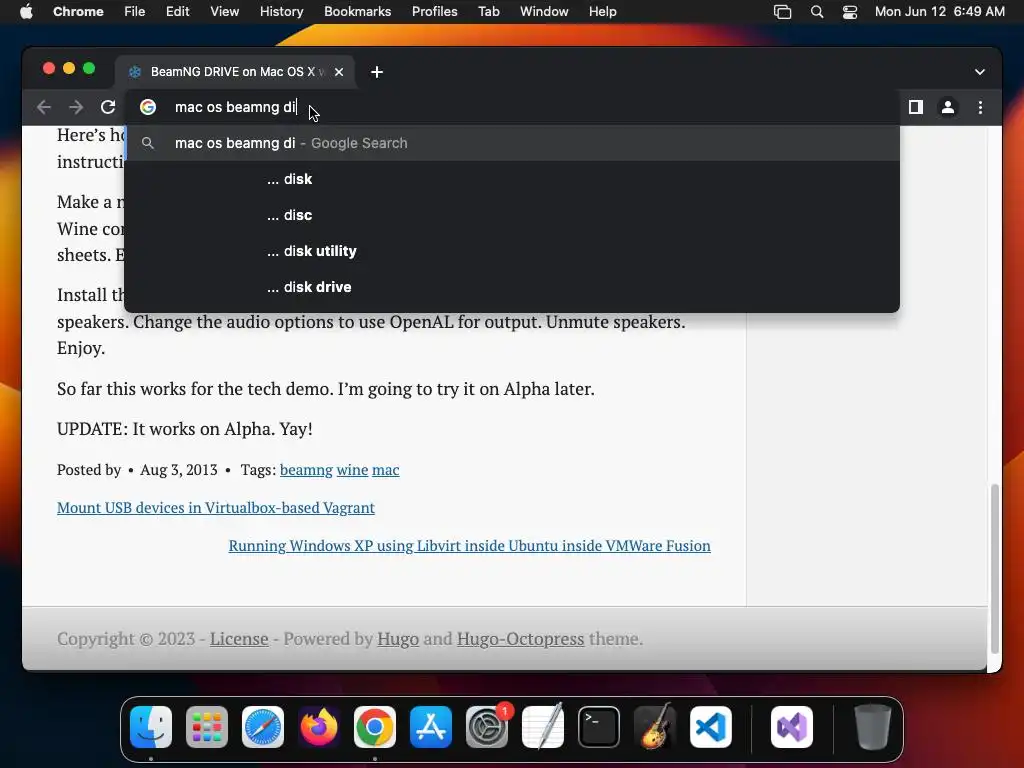Open the Bookmarks menu
Screen dimensions: 1024x768
pos(357,11)
